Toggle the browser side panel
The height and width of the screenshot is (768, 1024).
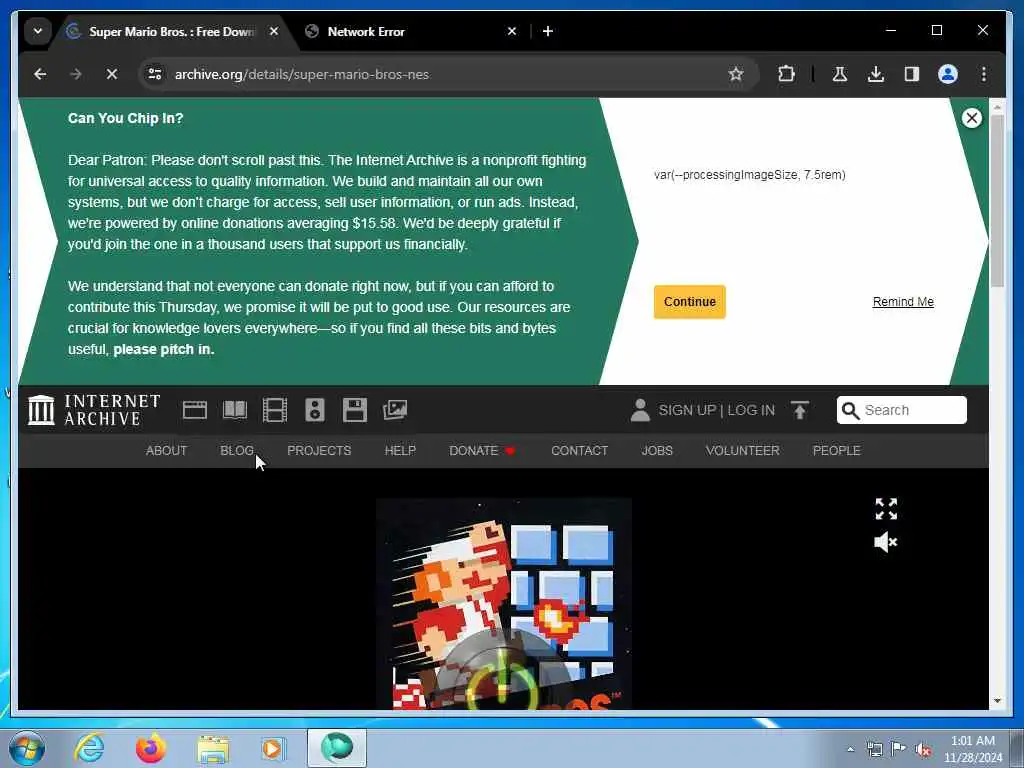point(912,74)
